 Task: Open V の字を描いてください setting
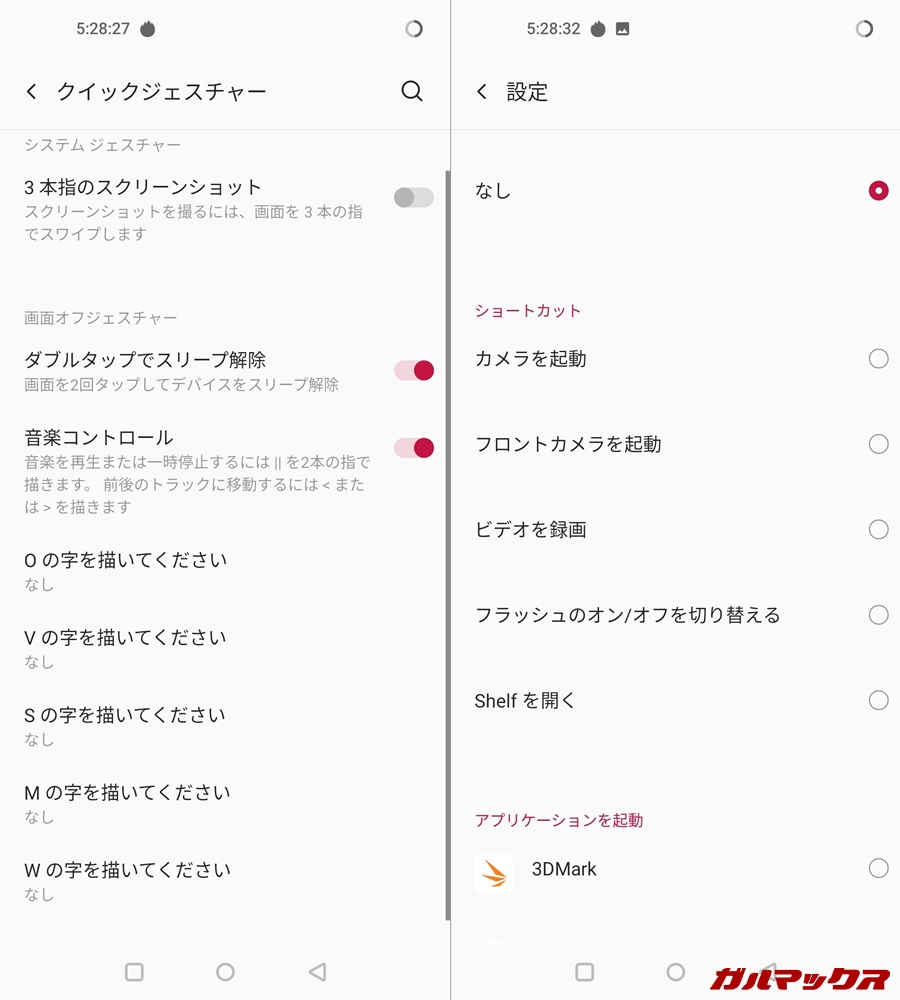coord(126,647)
